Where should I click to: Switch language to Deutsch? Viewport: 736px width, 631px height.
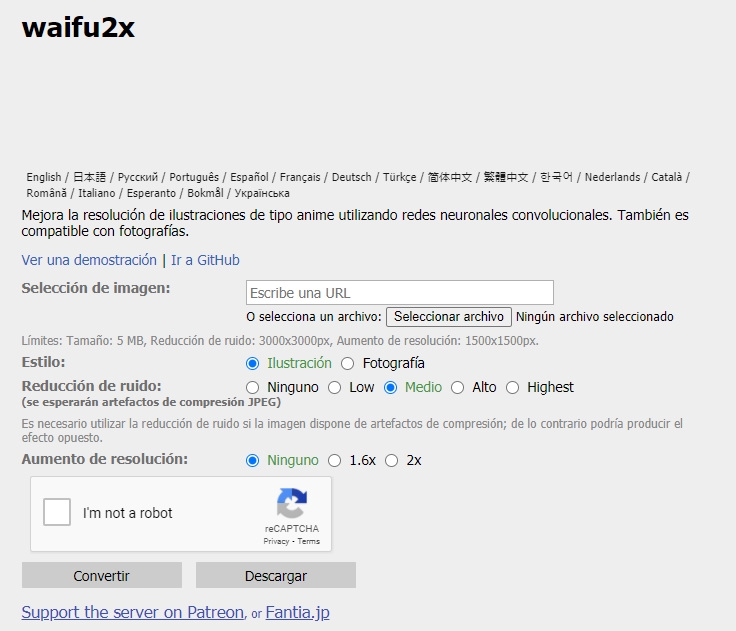point(352,177)
